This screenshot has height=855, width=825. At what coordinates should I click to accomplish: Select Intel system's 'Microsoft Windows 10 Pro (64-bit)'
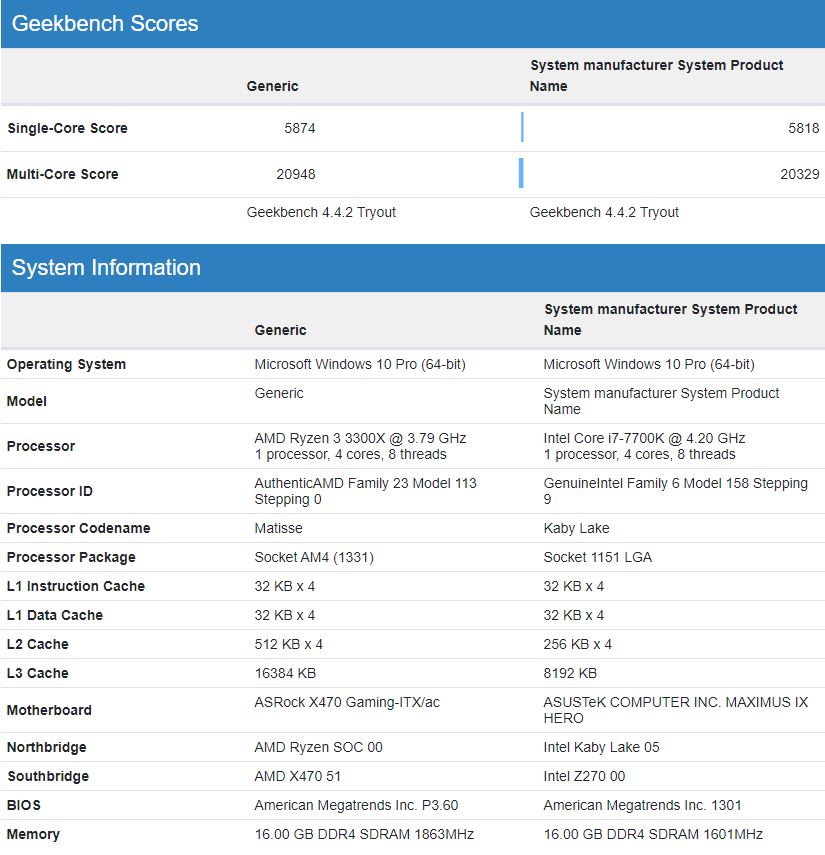pyautogui.click(x=649, y=364)
